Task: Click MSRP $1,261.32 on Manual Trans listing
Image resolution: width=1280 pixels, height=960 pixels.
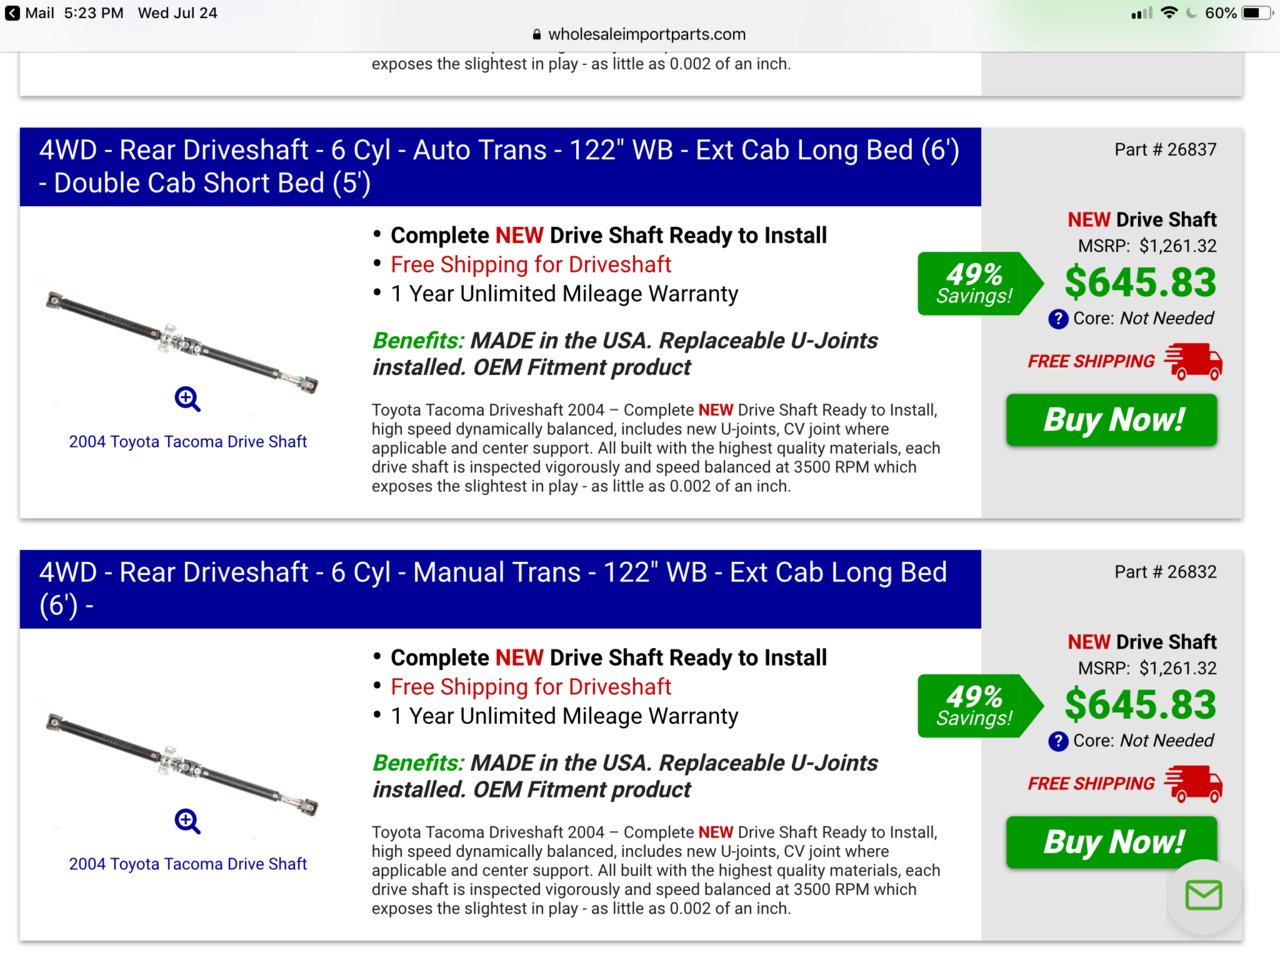Action: coord(1147,668)
